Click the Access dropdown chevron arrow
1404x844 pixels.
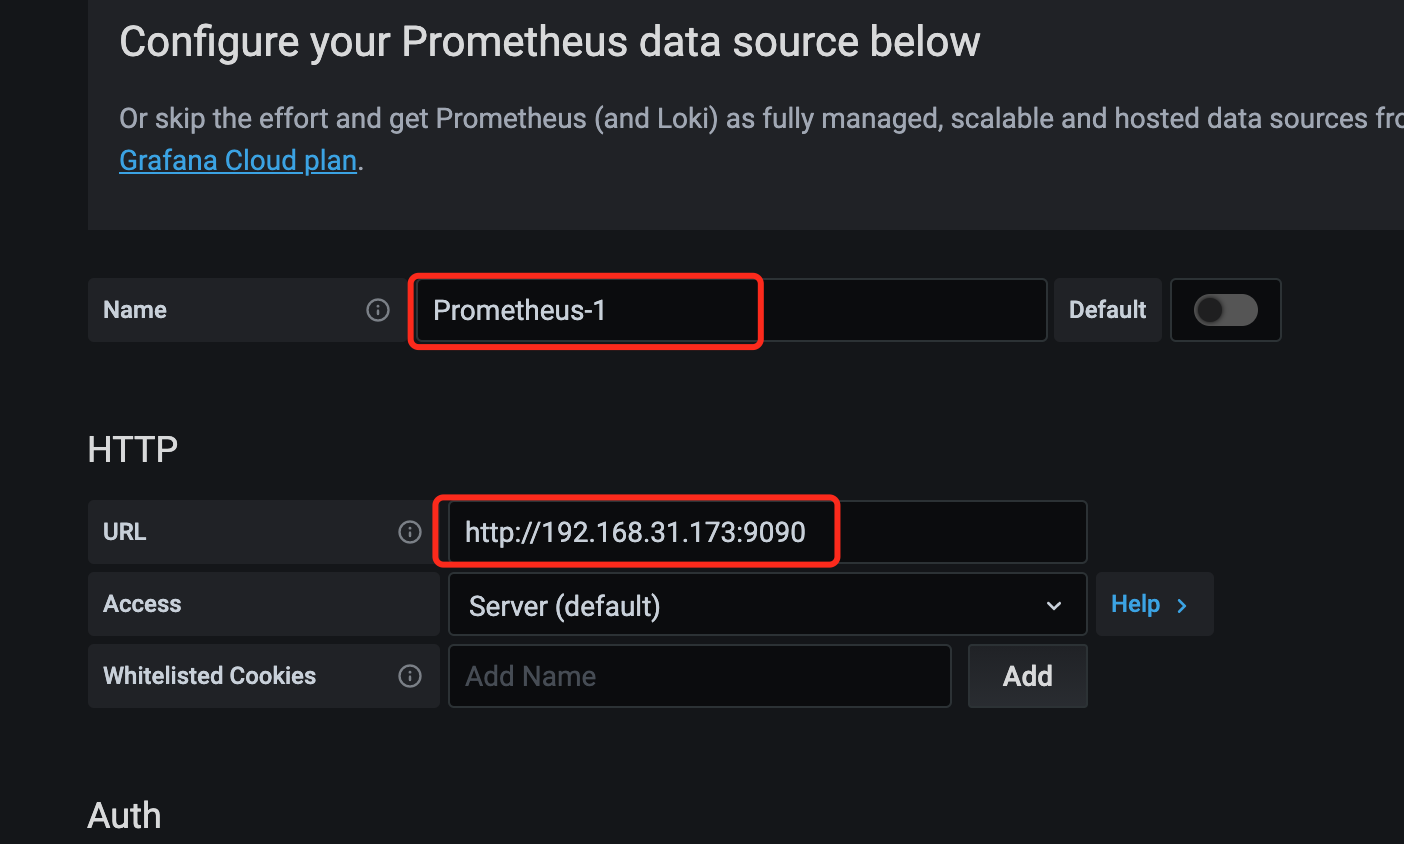[1054, 606]
